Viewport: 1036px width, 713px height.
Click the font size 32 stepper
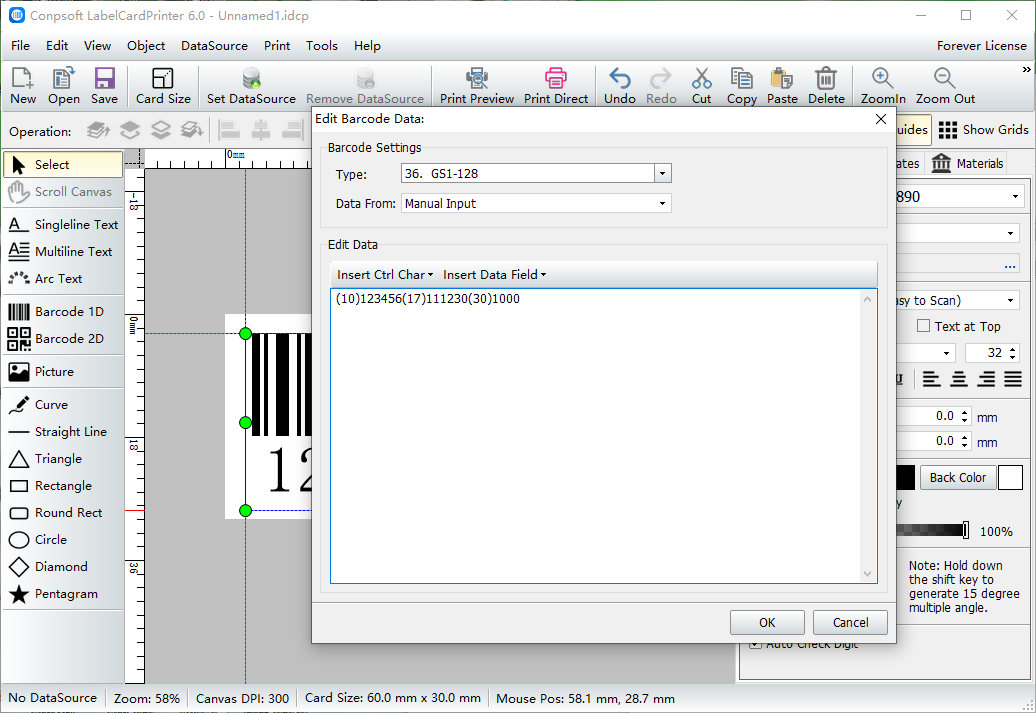(1012, 353)
